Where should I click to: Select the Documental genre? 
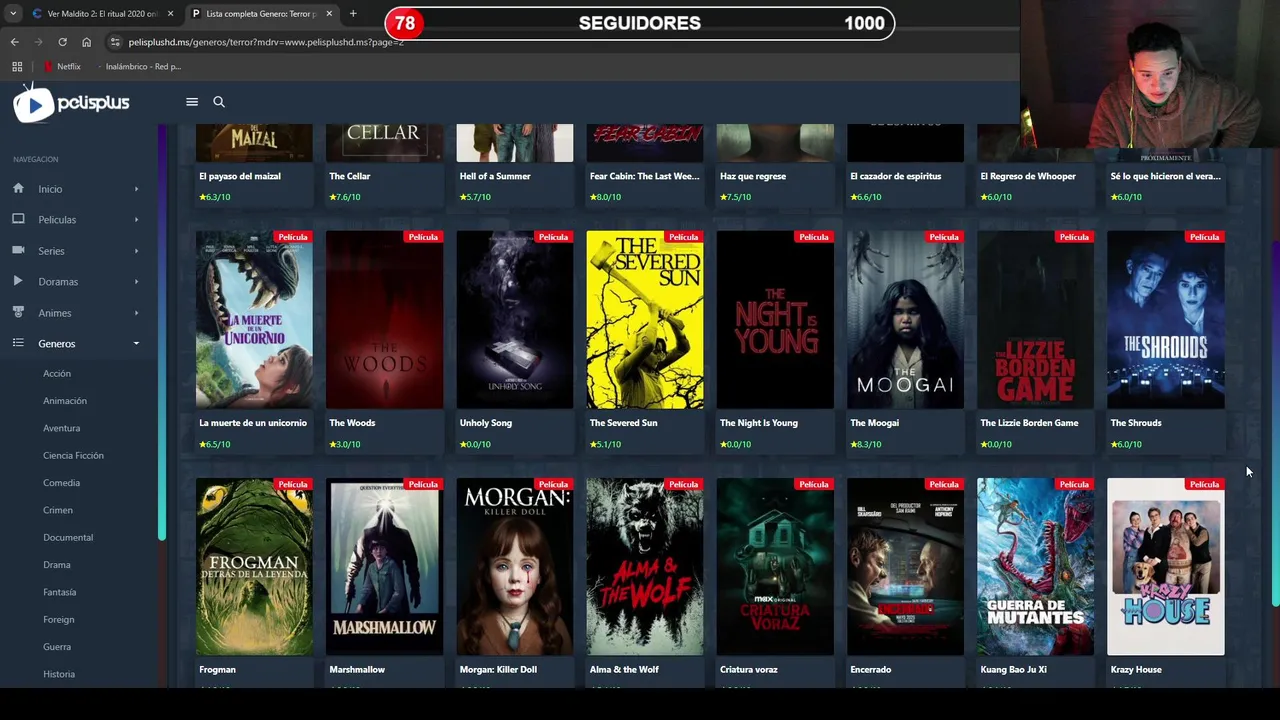click(x=68, y=538)
